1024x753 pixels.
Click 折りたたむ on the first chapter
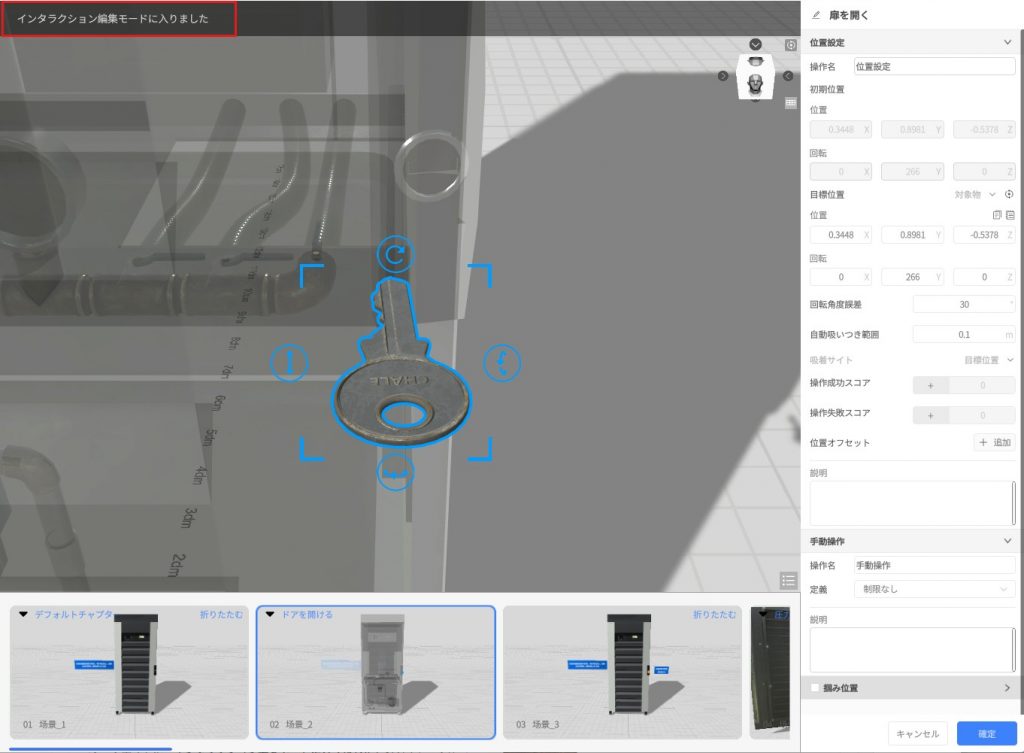(x=221, y=614)
